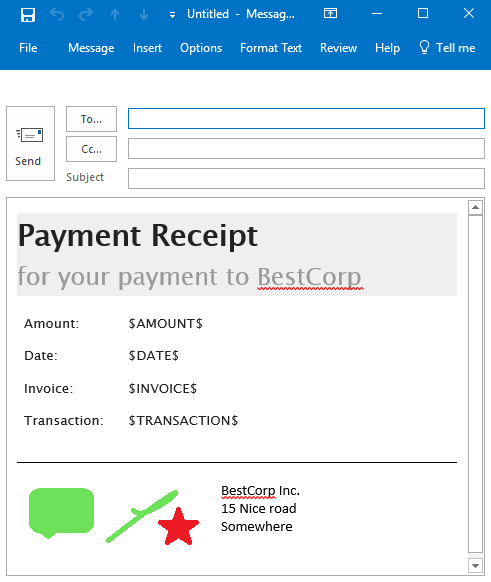Click the Amount: label

(x=52, y=324)
